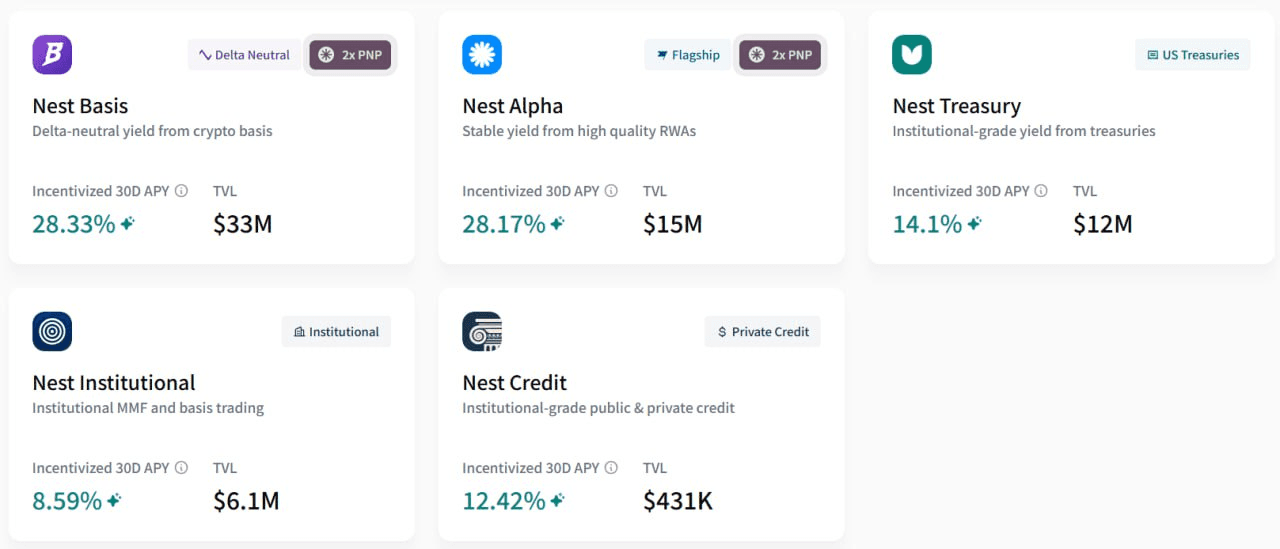Select the Delta Neutral tag

[x=244, y=55]
